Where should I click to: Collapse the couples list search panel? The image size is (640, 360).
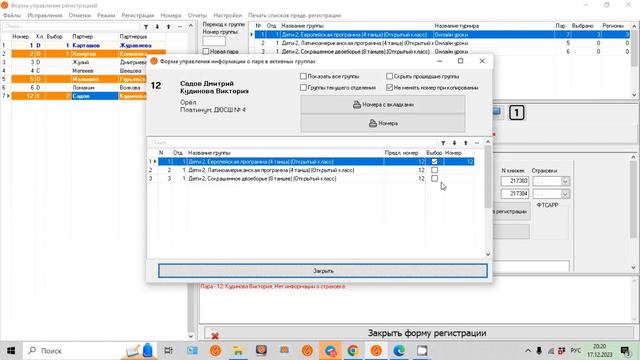coord(191,26)
